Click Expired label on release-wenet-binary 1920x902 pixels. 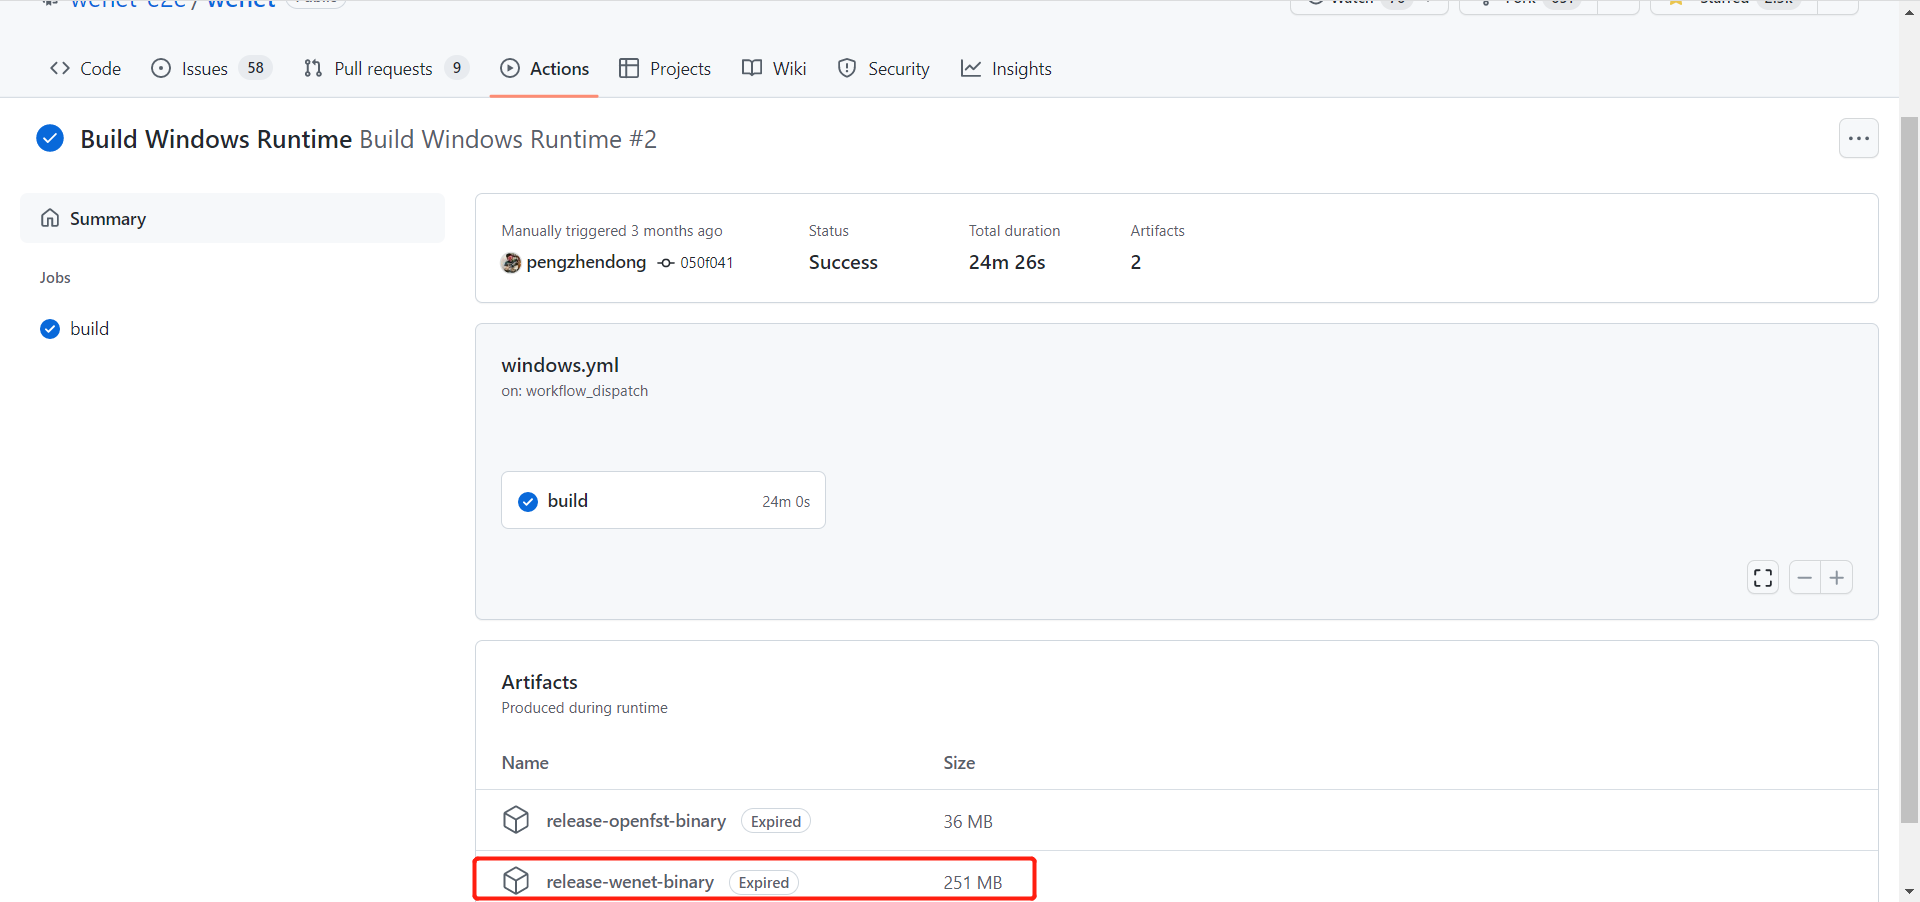point(764,882)
